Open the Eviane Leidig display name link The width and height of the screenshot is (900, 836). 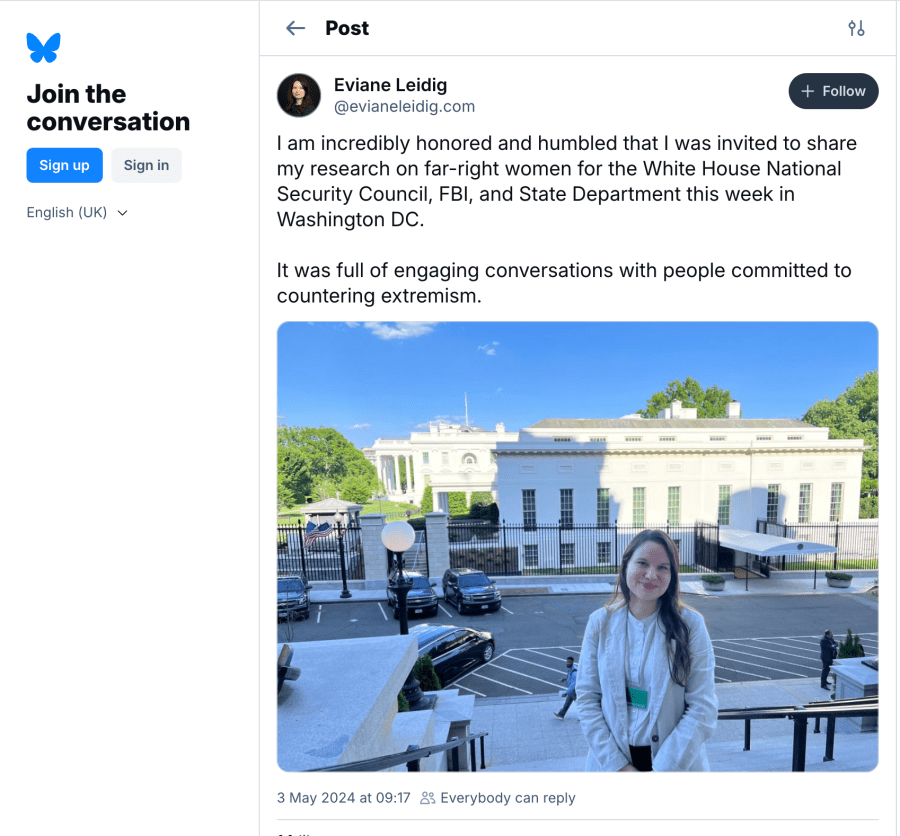(390, 85)
